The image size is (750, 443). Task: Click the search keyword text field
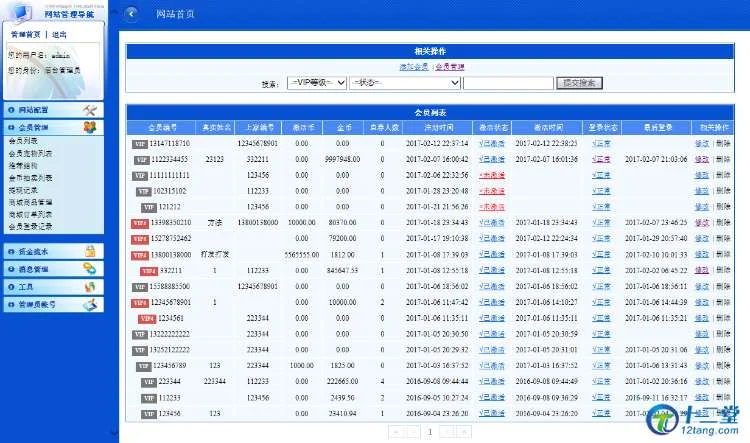[x=509, y=83]
